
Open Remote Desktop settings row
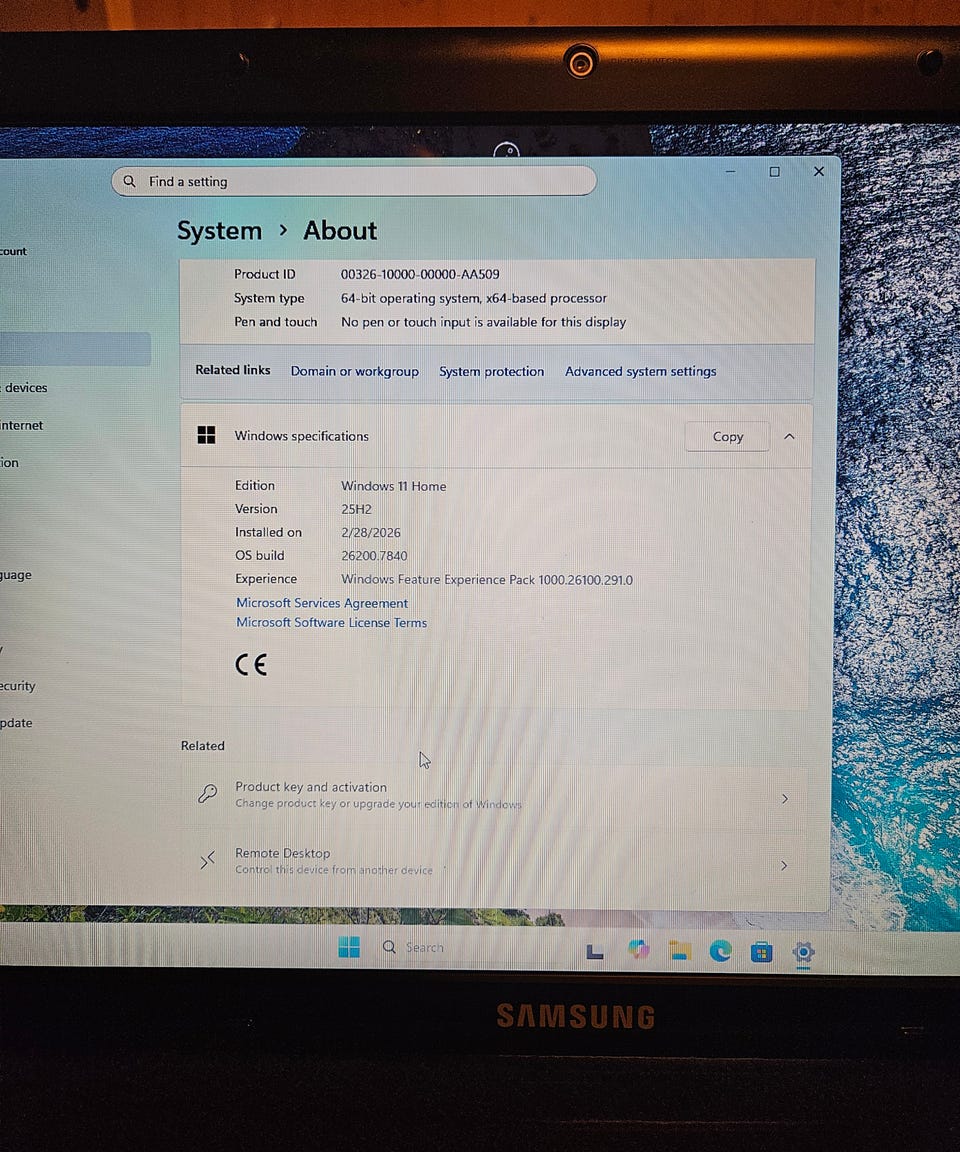(x=494, y=863)
